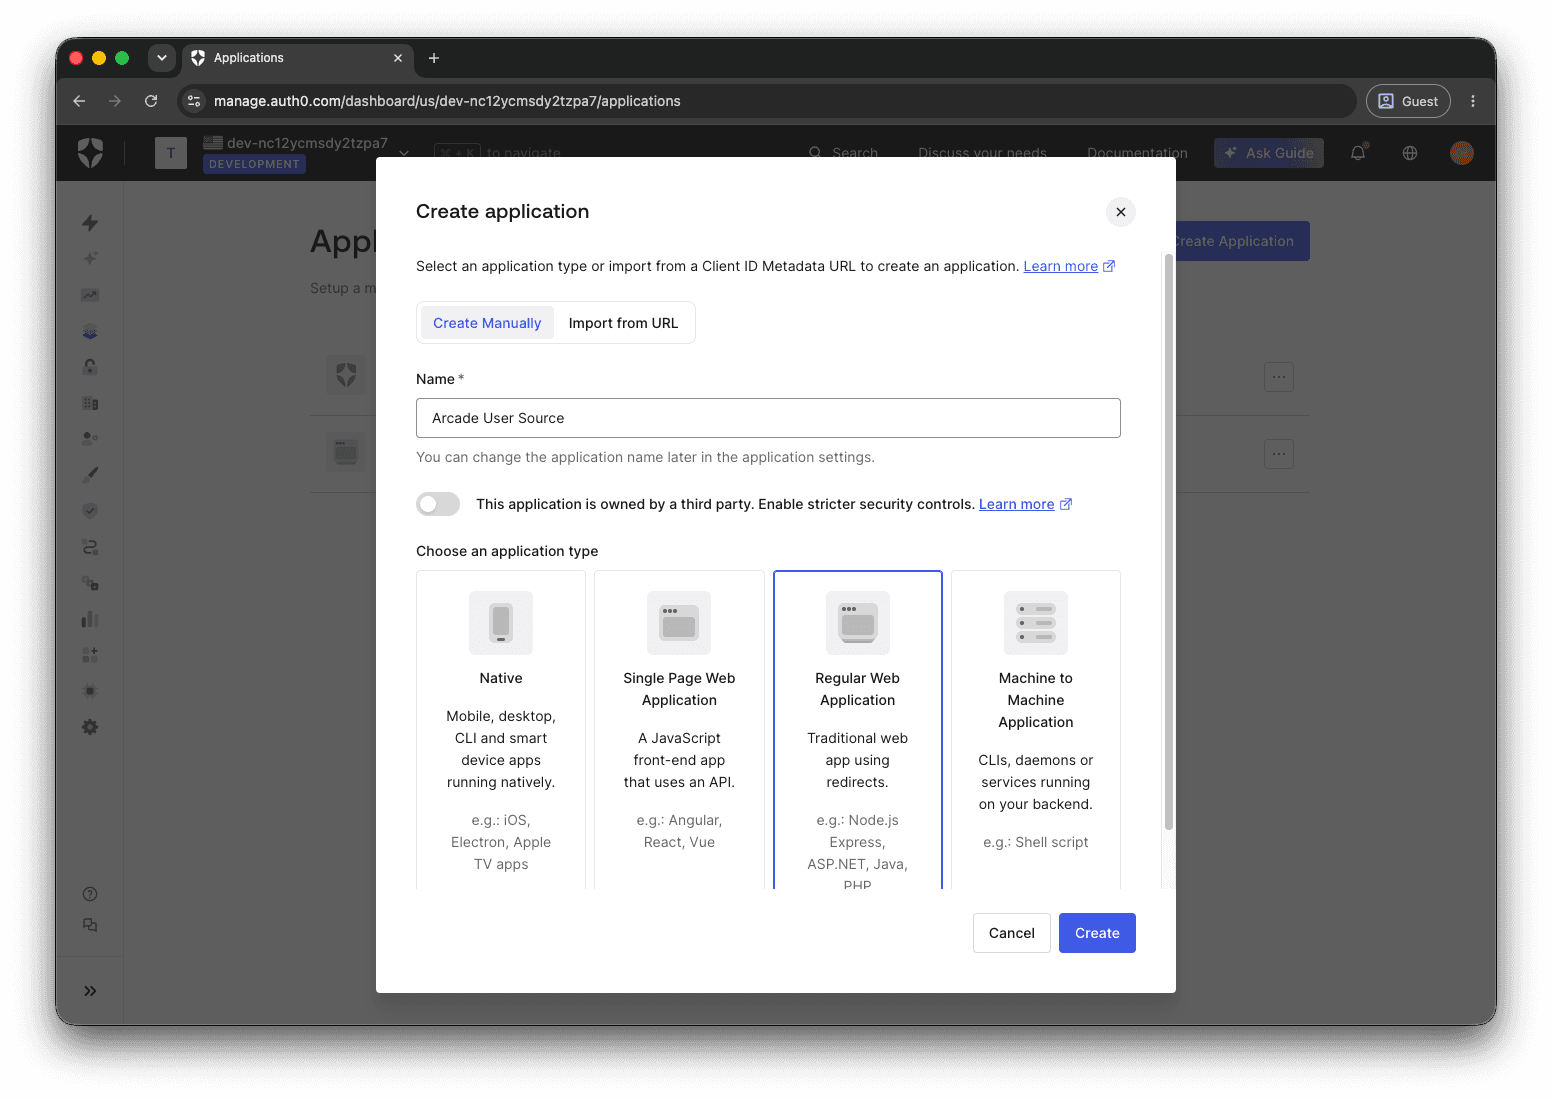Open the language globe icon
This screenshot has width=1552, height=1099.
click(x=1410, y=153)
